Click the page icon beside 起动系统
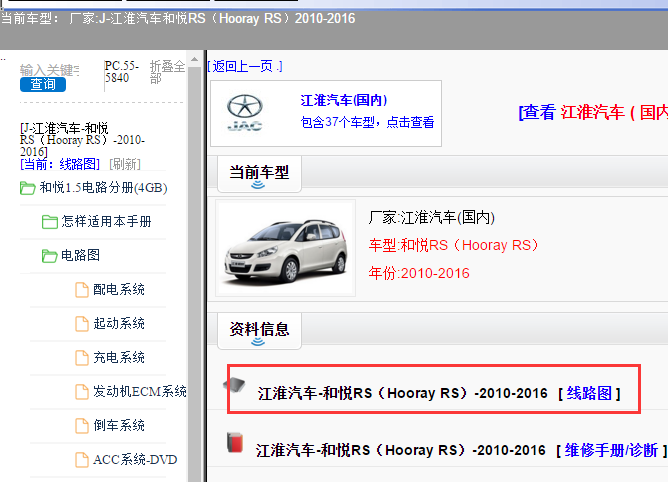Image resolution: width=668 pixels, height=482 pixels. point(82,324)
